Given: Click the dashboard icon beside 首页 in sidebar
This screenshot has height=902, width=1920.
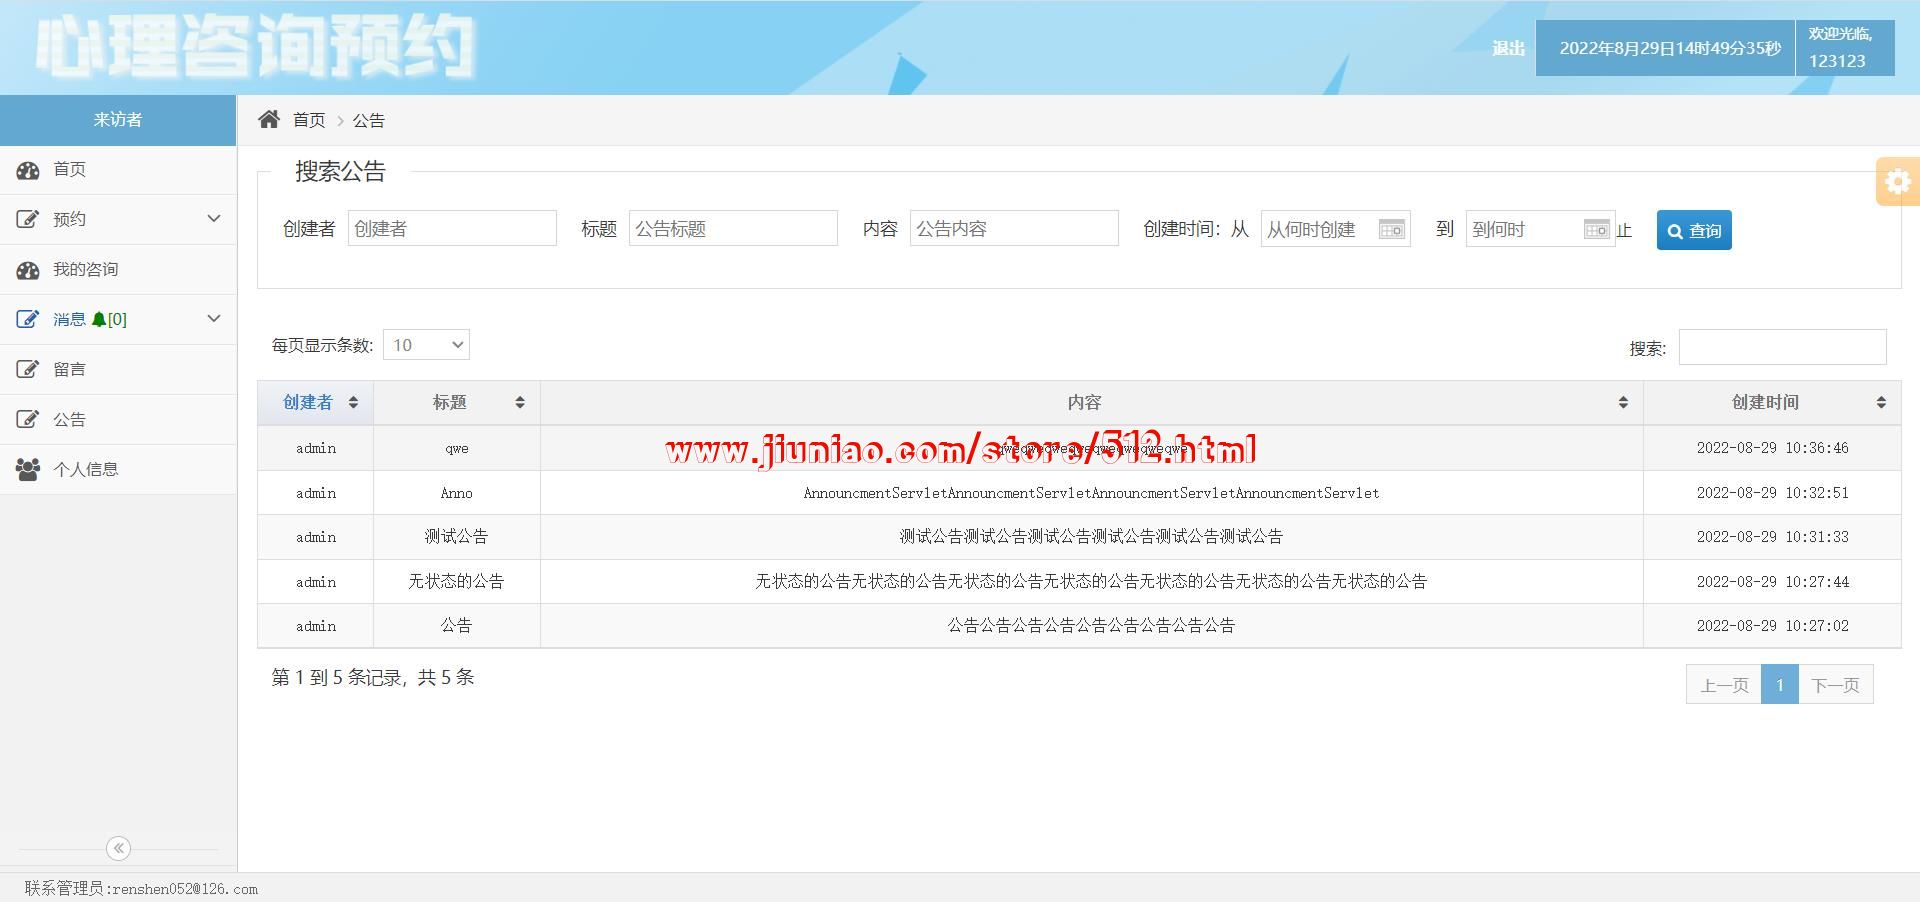Looking at the screenshot, I should (28, 170).
